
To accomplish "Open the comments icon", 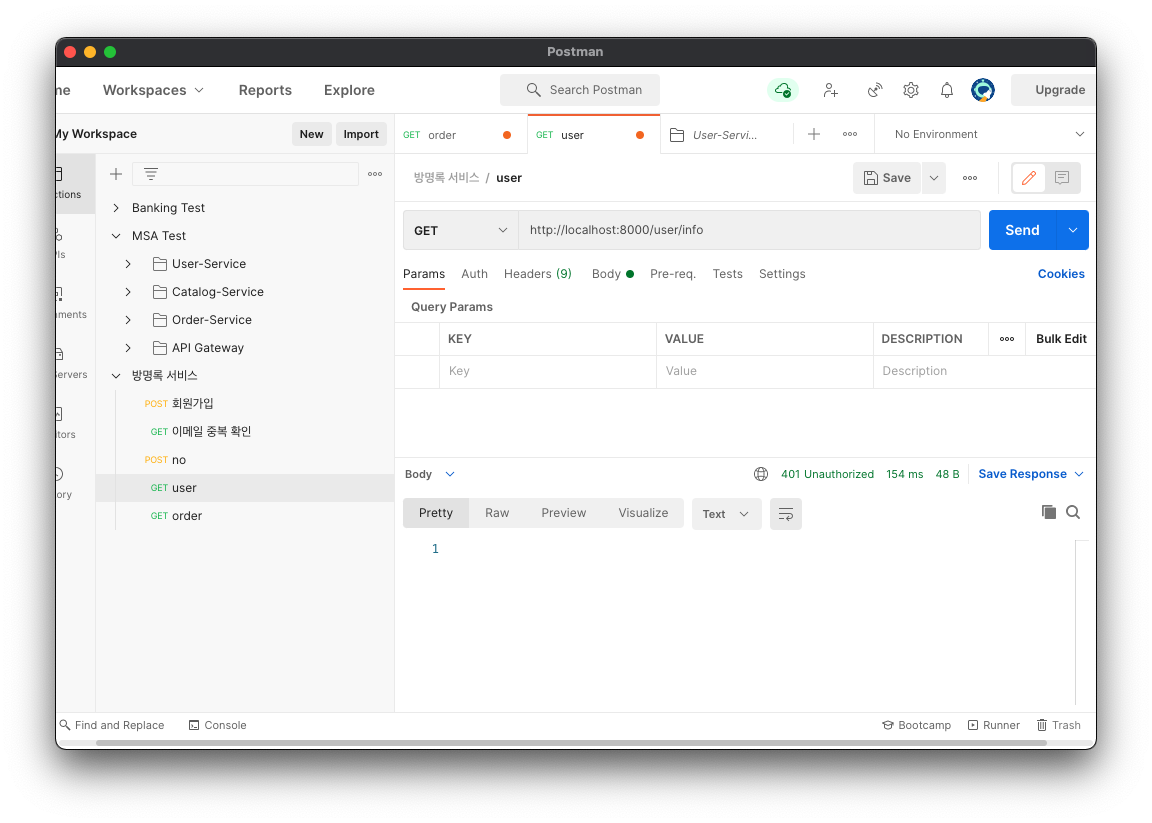I will pos(1062,178).
